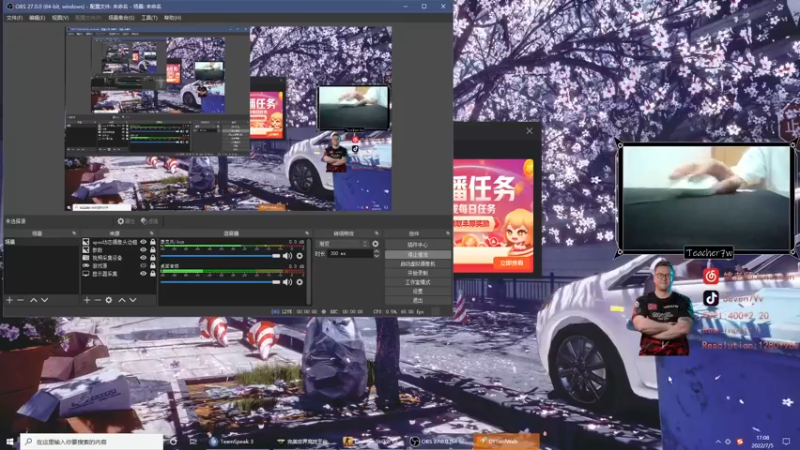Add a new source with plus icon
Screen dimensions: 800x450
point(87,300)
